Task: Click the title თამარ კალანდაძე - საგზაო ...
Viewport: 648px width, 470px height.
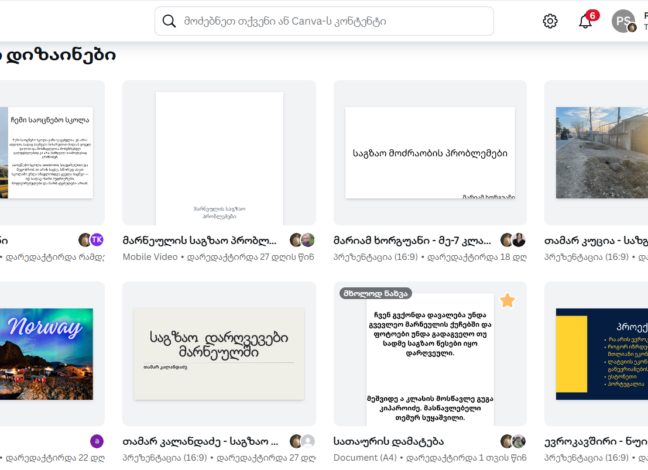Action: 200,441
